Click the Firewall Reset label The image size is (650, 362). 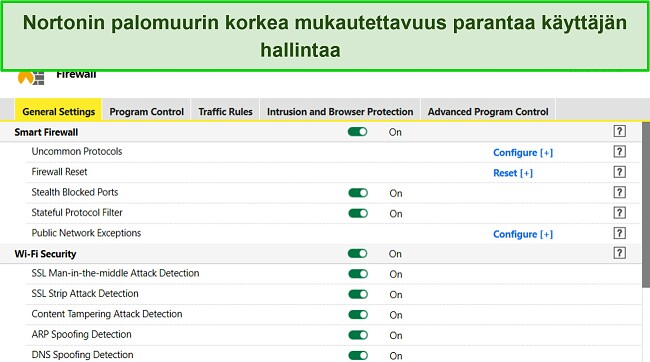(x=59, y=172)
